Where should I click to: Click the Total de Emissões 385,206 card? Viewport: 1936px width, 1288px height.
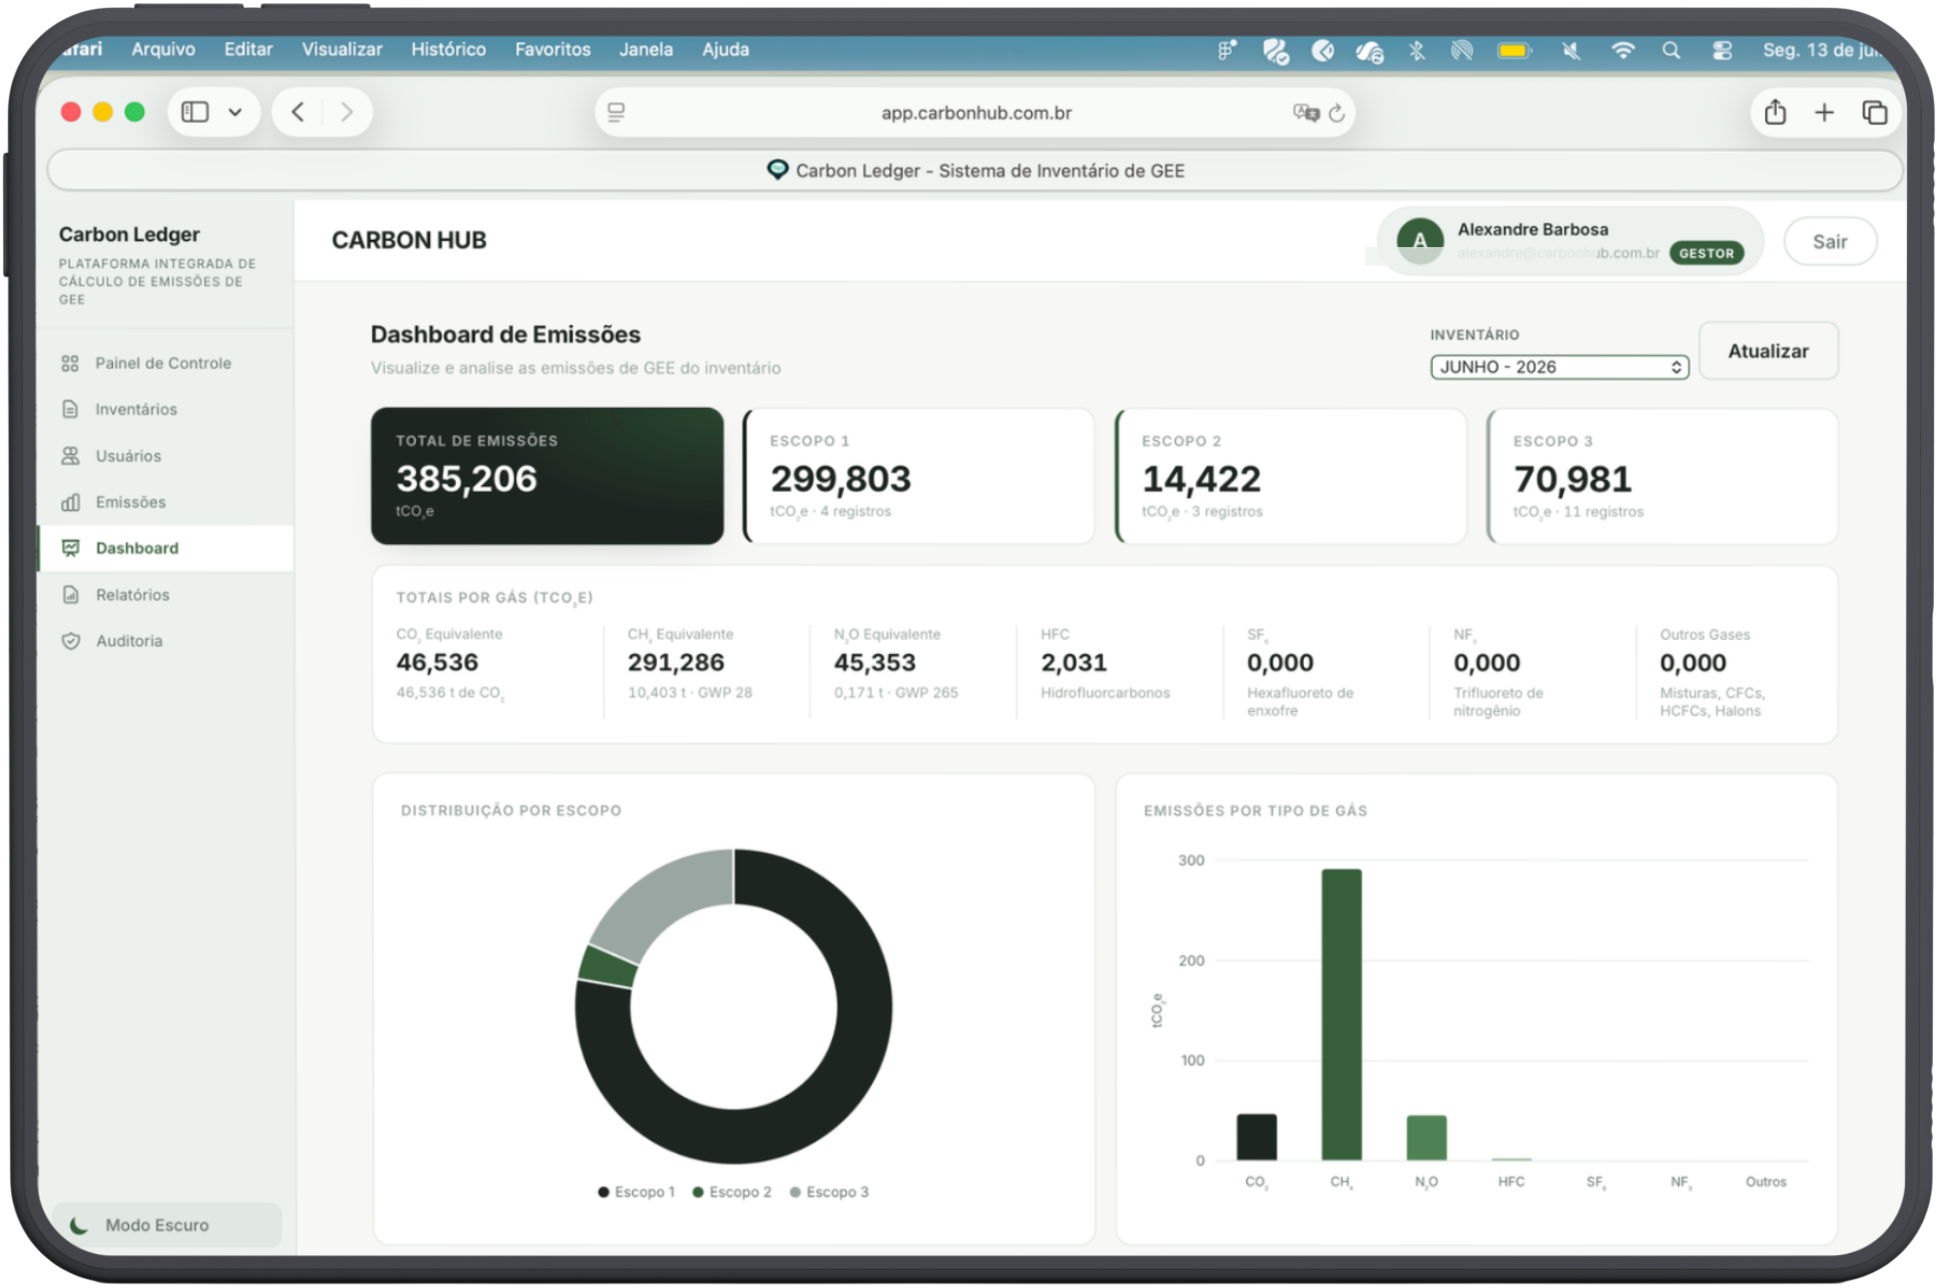click(547, 476)
